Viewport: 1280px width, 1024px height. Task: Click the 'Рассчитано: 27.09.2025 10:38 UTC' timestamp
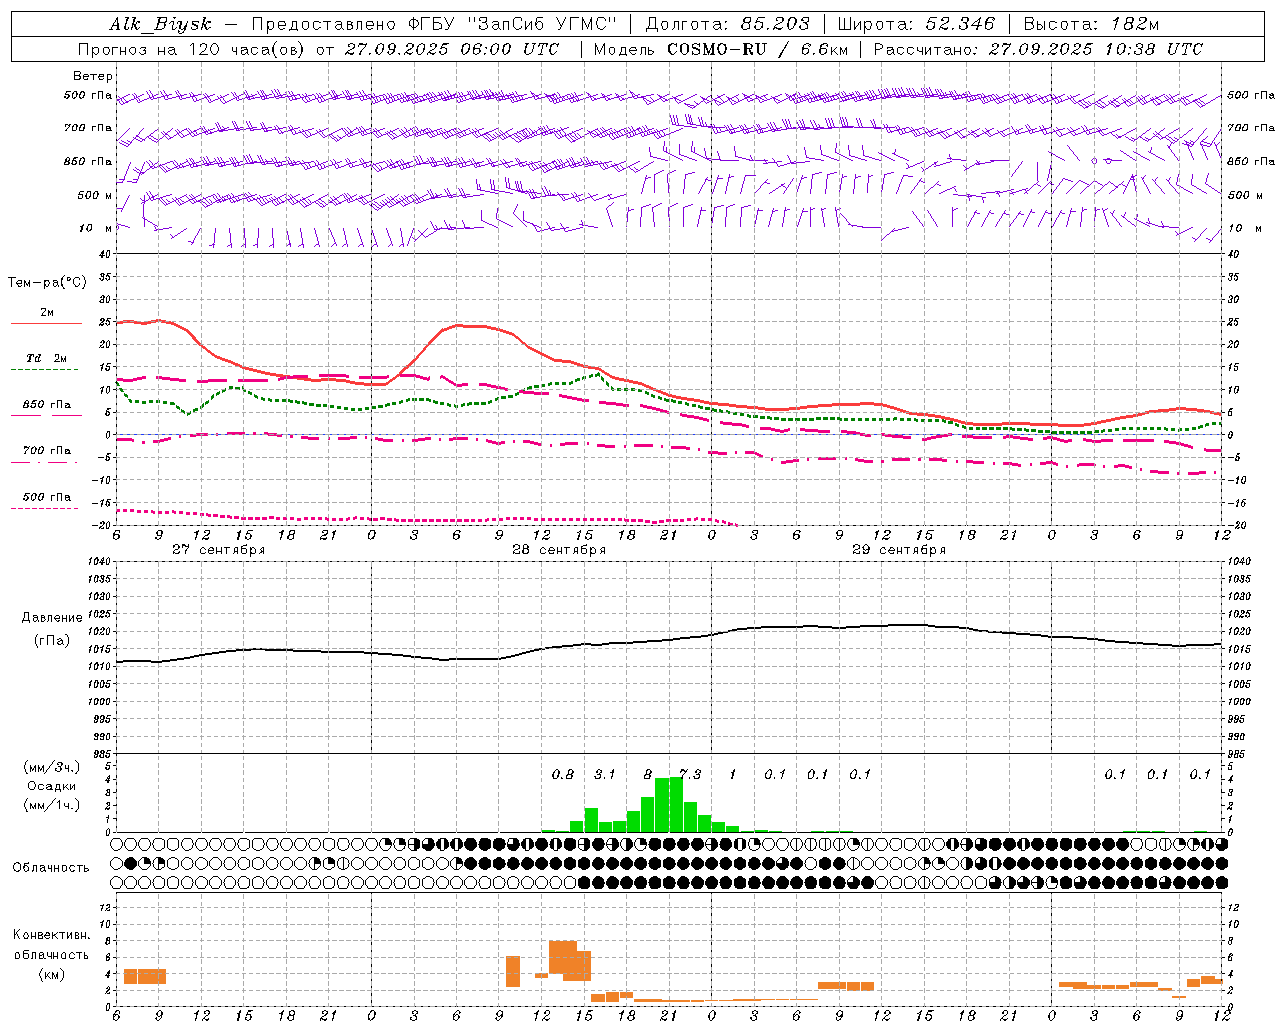tap(1038, 49)
